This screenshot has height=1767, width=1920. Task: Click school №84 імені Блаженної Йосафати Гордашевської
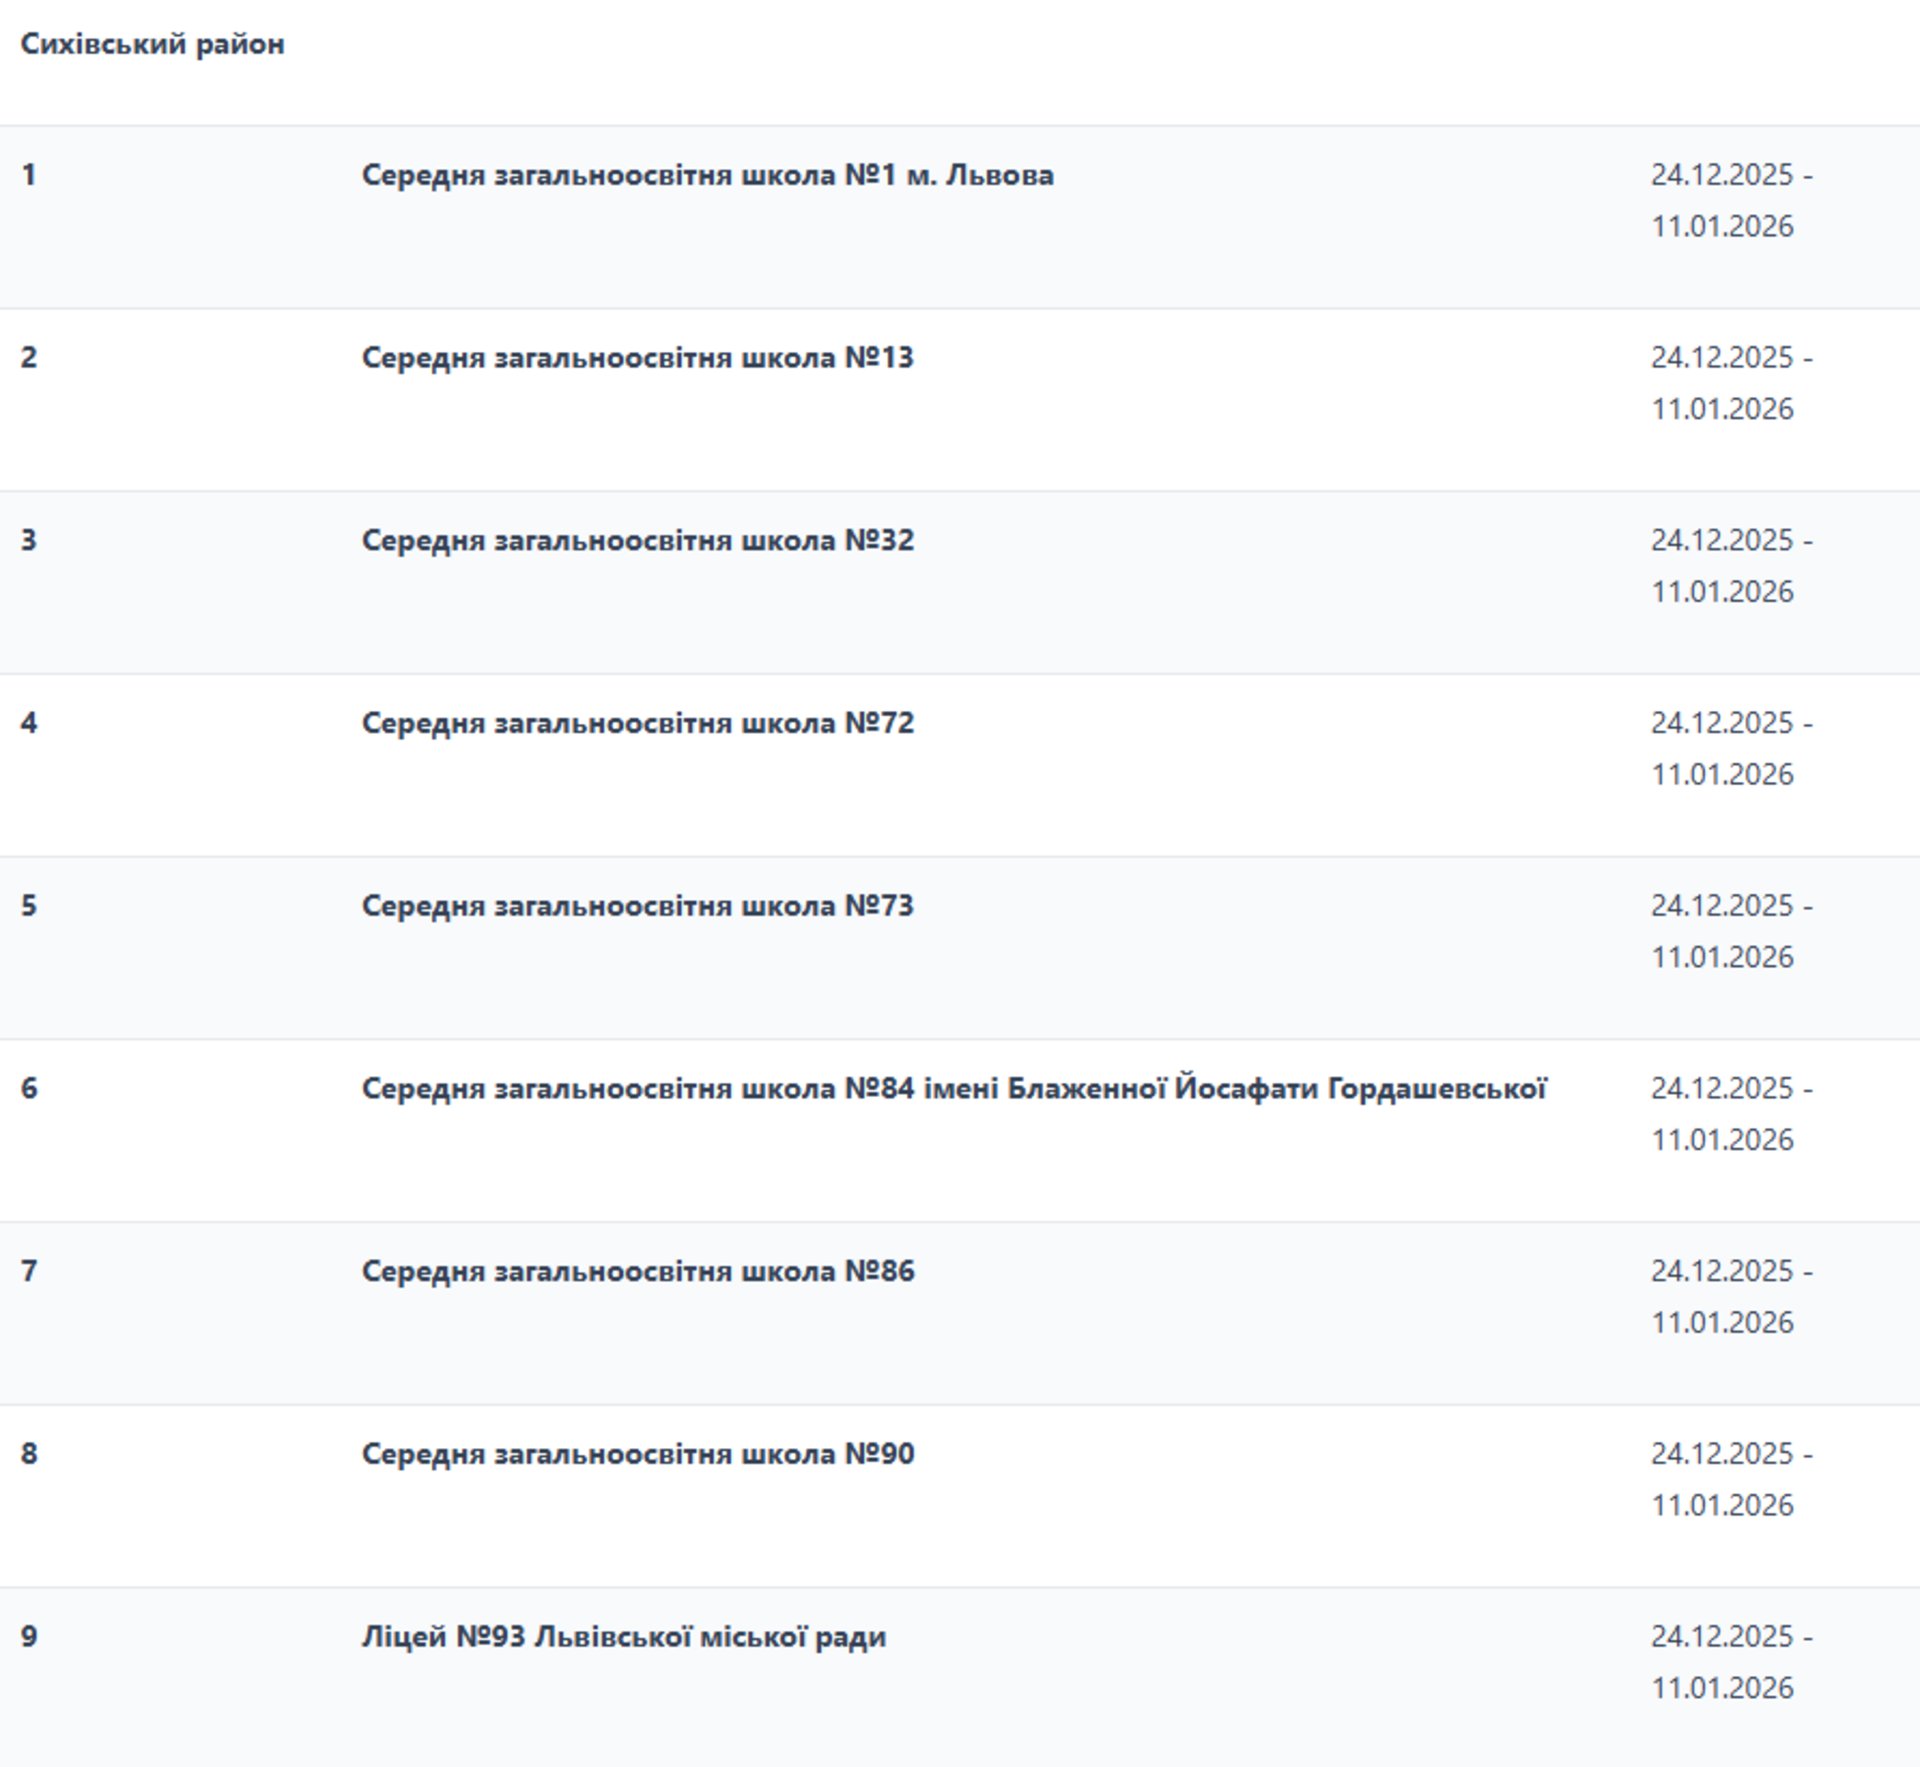tap(953, 1088)
